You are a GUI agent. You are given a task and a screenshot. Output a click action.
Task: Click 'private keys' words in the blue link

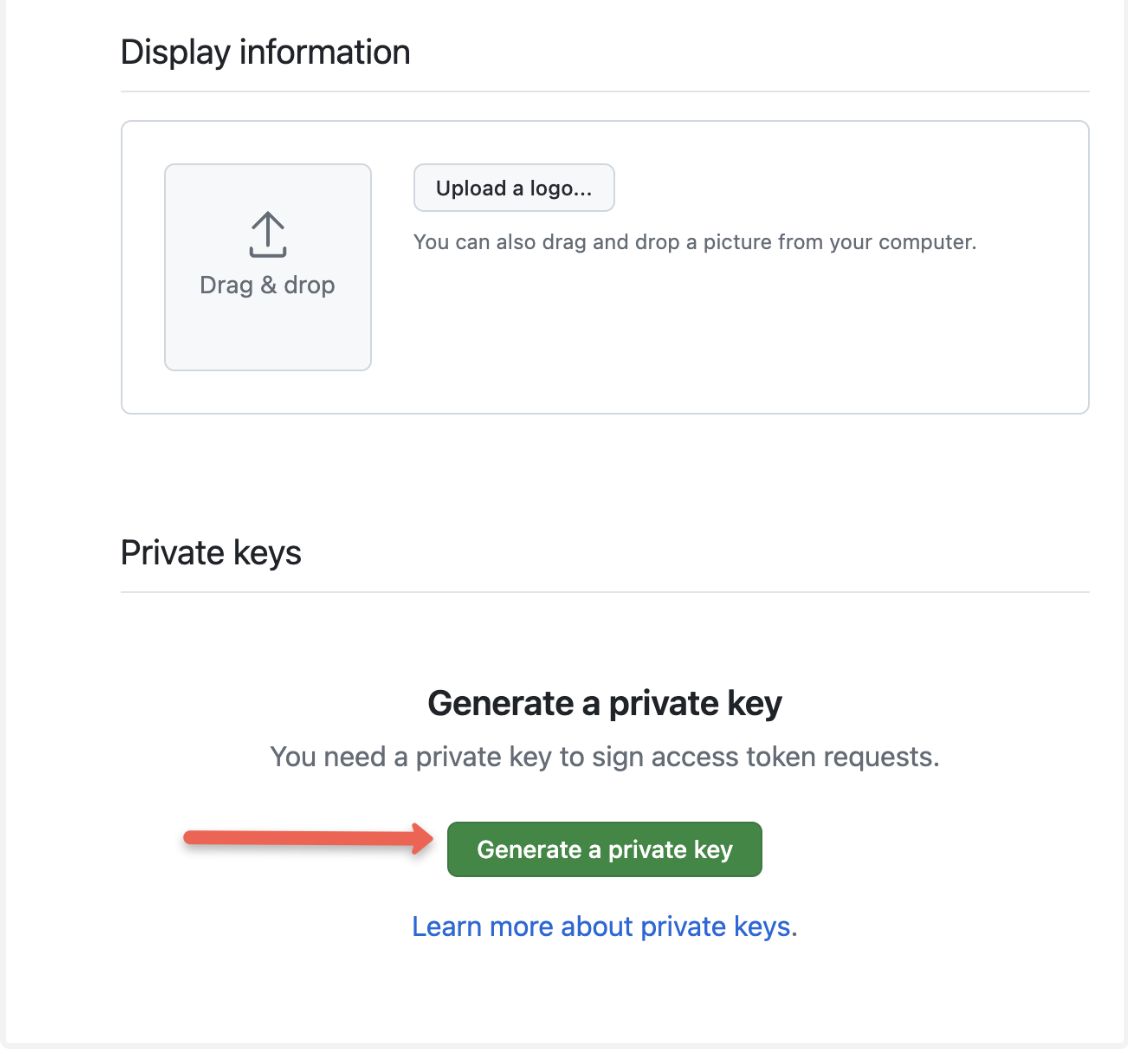click(715, 927)
